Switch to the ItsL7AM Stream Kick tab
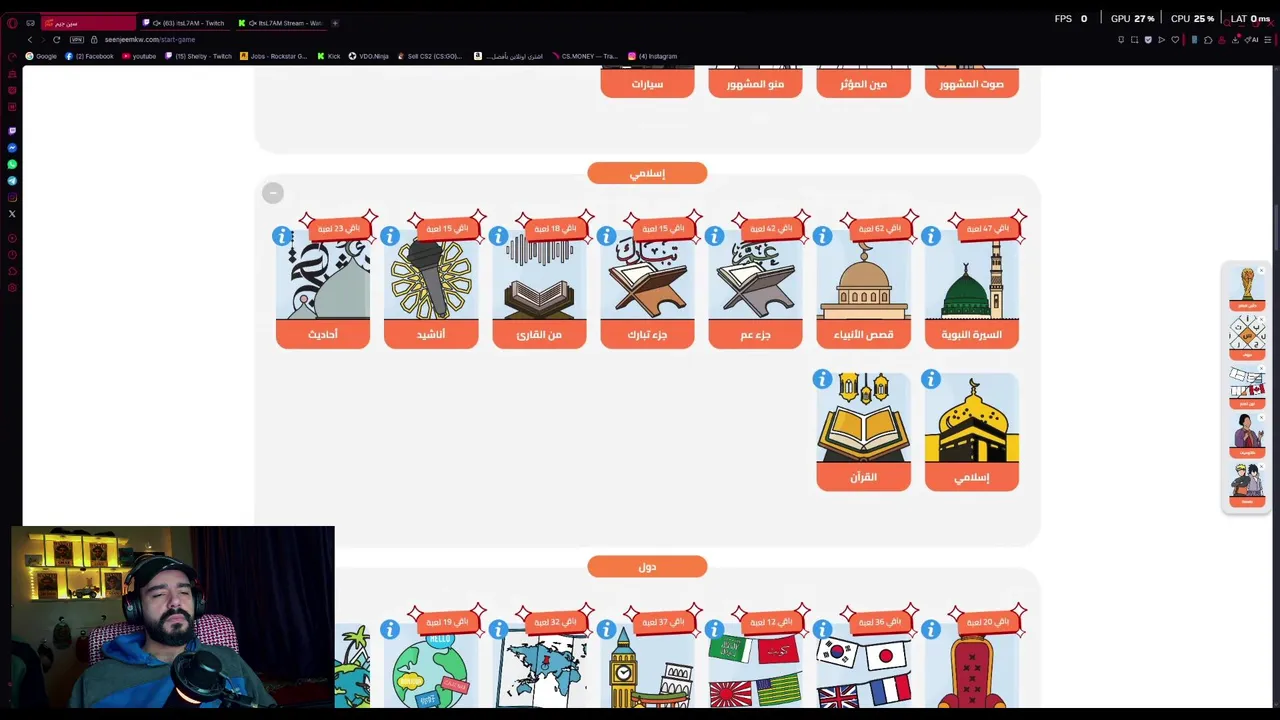The height and width of the screenshot is (720, 1280). click(x=282, y=23)
